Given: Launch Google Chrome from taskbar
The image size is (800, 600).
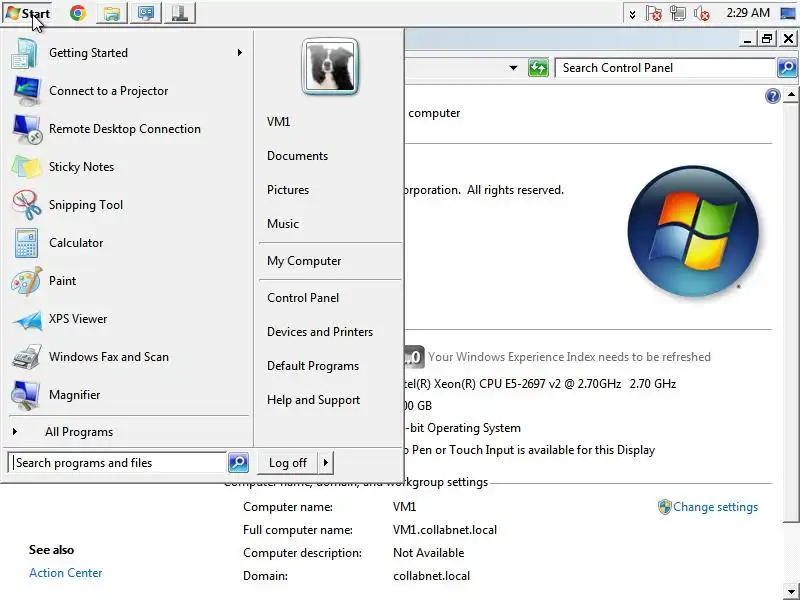Looking at the screenshot, I should [78, 13].
